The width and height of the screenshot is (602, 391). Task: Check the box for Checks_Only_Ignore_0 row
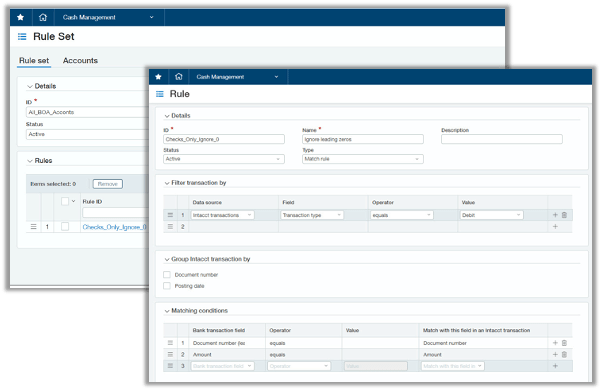(x=65, y=227)
